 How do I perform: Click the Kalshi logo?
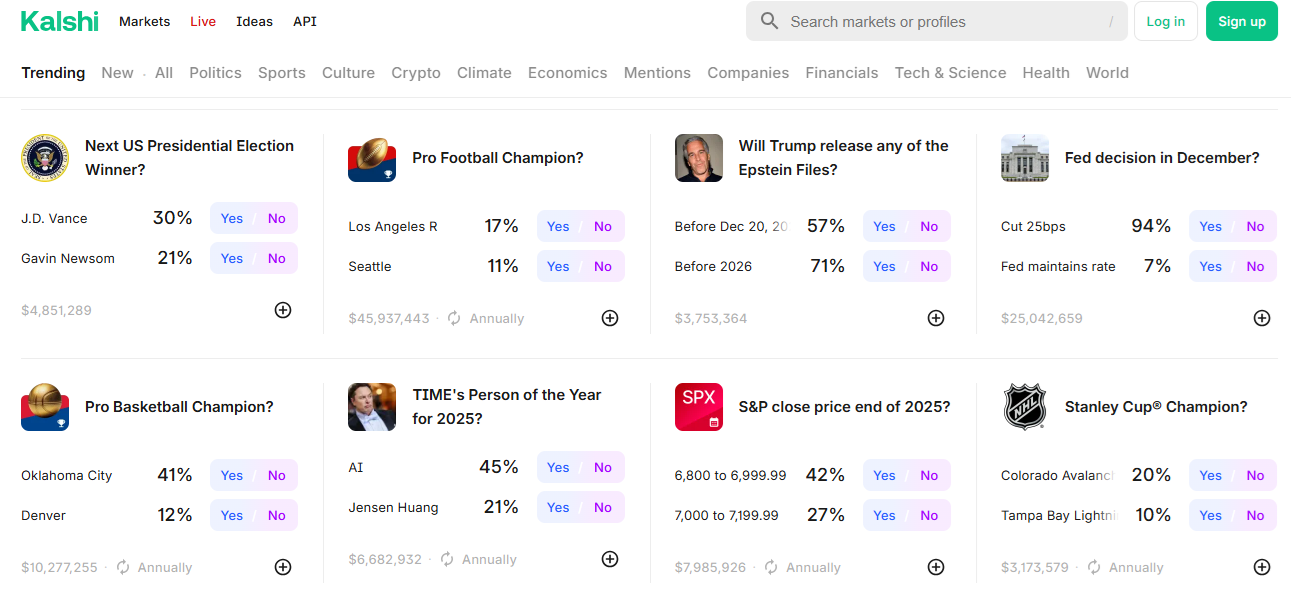60,21
